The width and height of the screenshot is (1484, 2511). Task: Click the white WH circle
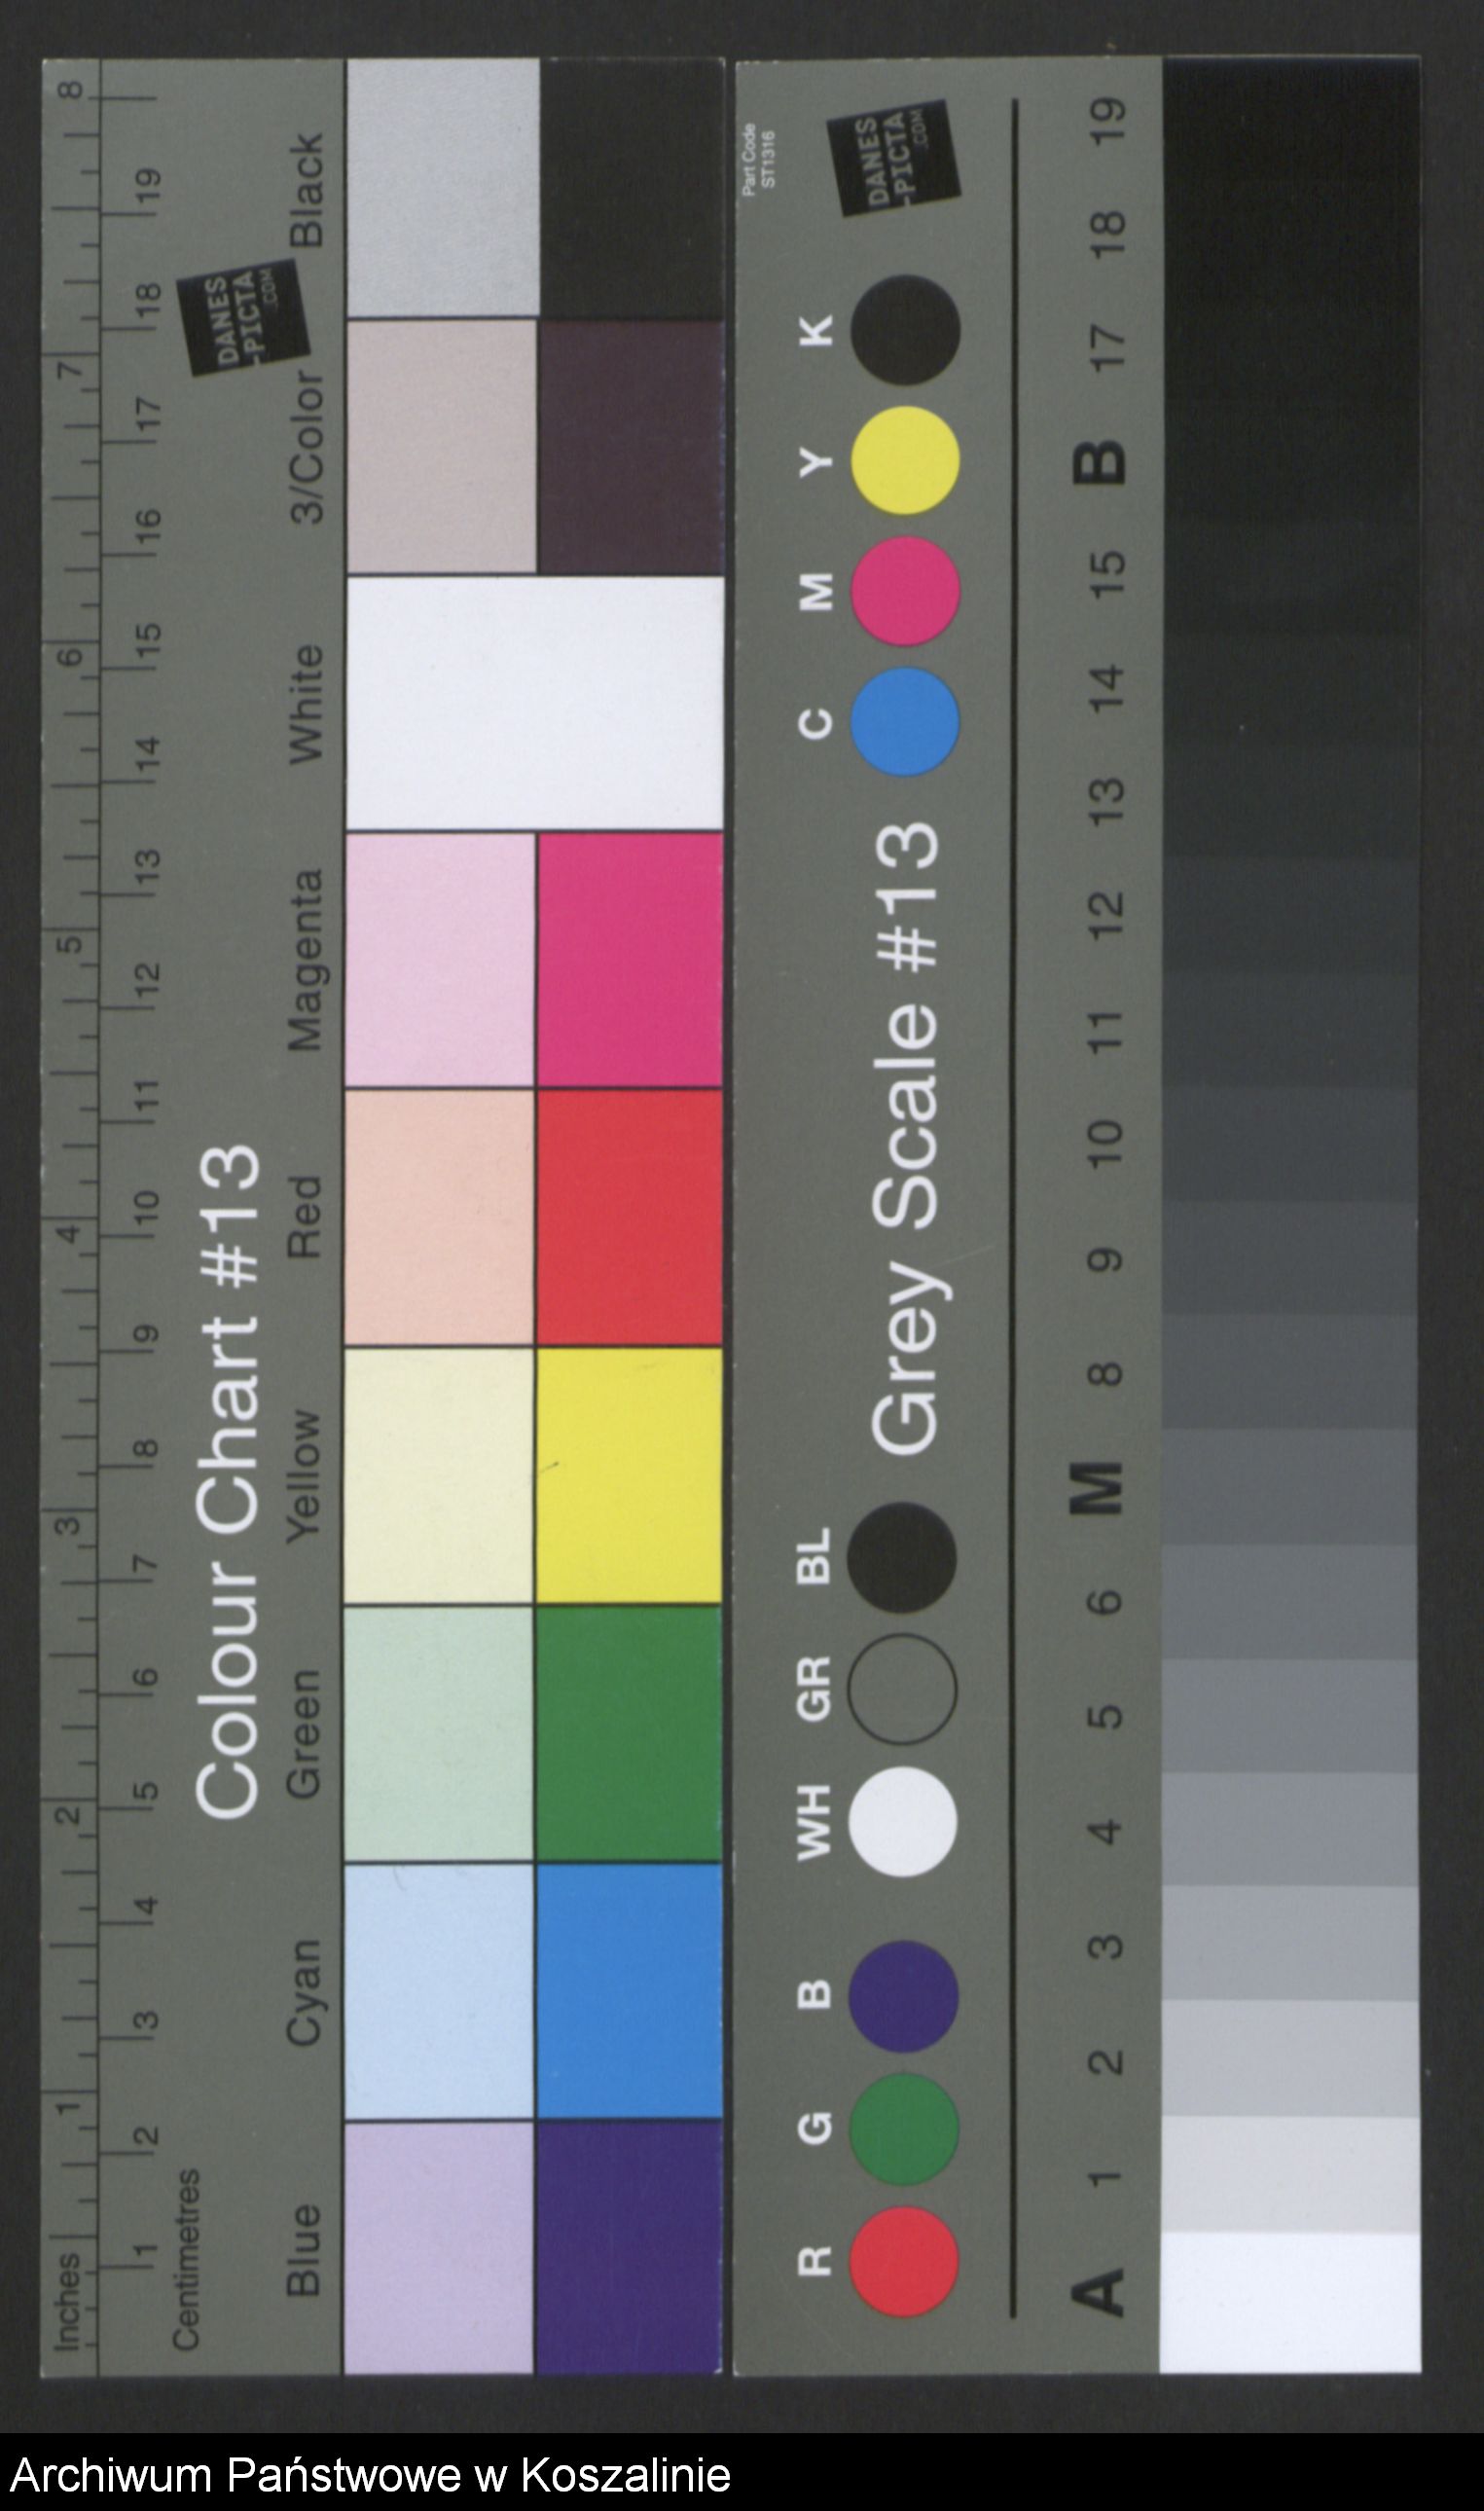tap(902, 1821)
